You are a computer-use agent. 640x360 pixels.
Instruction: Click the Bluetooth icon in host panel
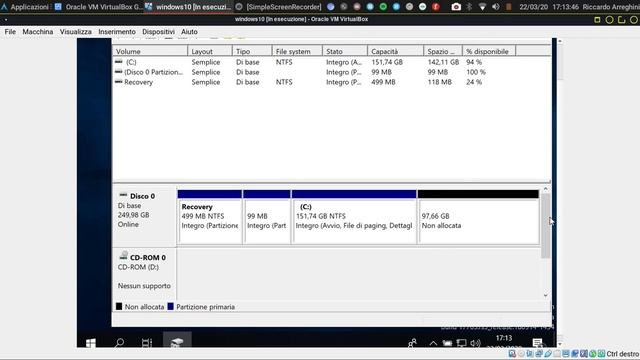tap(469, 7)
